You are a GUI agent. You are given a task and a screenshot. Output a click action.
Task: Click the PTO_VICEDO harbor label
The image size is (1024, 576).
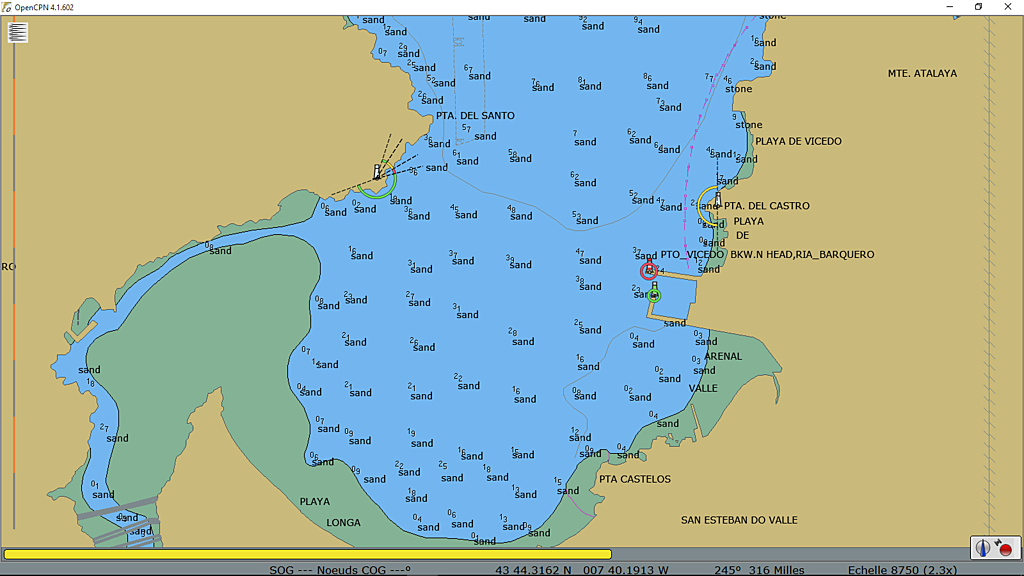[x=691, y=255]
